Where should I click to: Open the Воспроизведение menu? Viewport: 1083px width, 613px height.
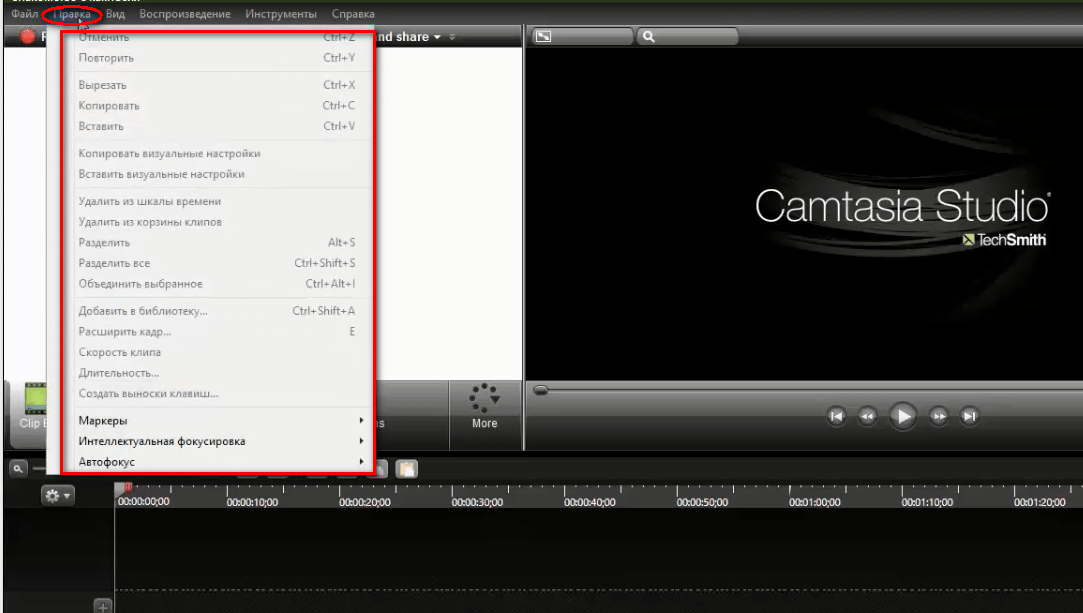click(x=185, y=14)
